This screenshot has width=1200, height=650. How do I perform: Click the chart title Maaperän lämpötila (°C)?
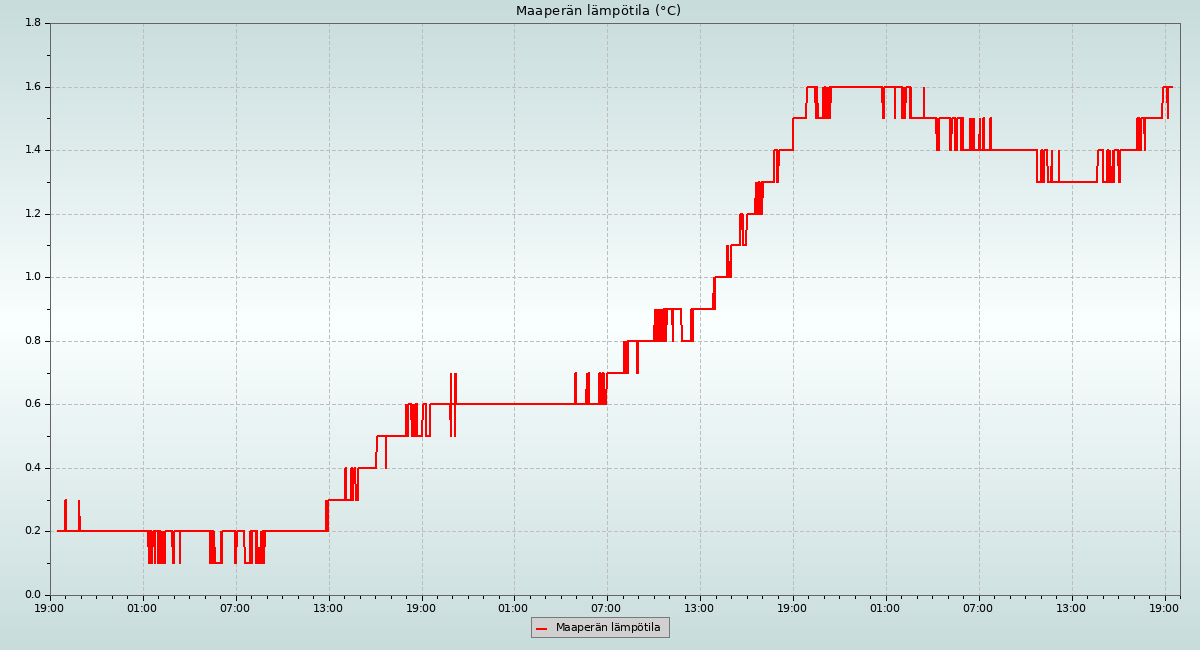coord(598,11)
